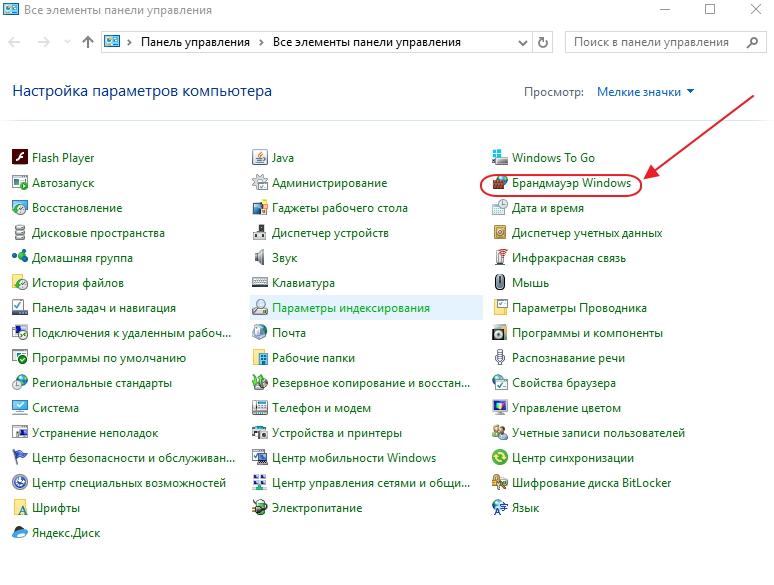The image size is (774, 585).
Task: Open Подключения к удаленным рабочим столам link
Action: click(131, 333)
